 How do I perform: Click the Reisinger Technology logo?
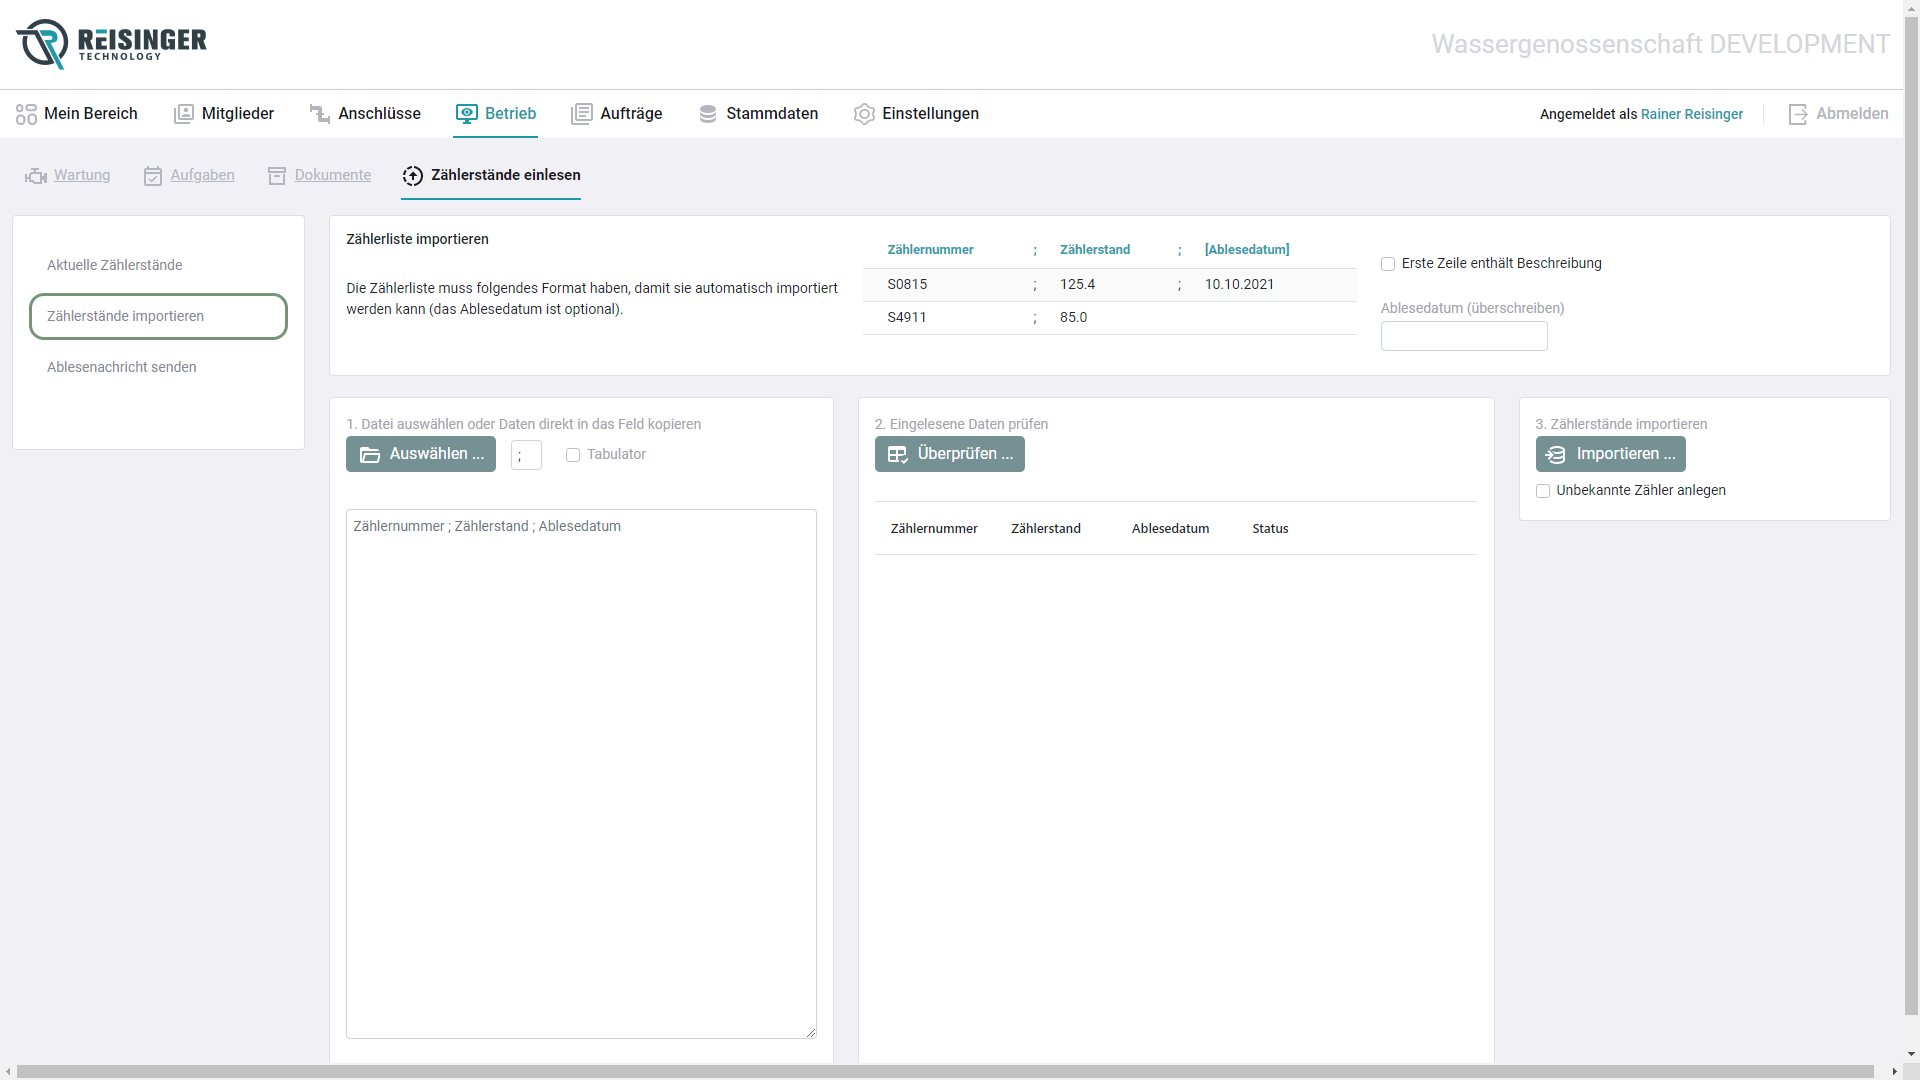(x=111, y=44)
